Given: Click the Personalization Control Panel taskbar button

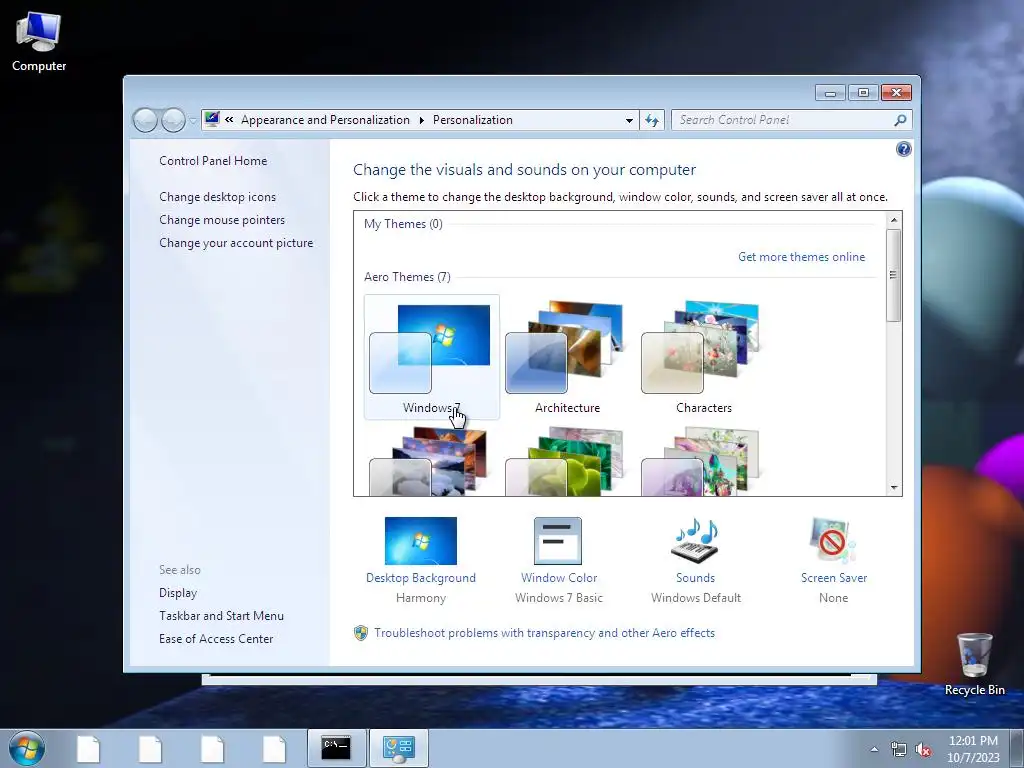Looking at the screenshot, I should 399,748.
